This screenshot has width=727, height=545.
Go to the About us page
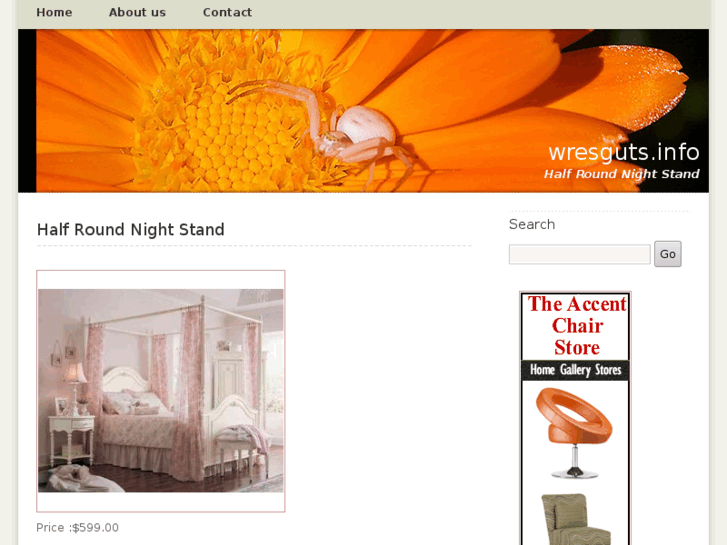(x=137, y=13)
